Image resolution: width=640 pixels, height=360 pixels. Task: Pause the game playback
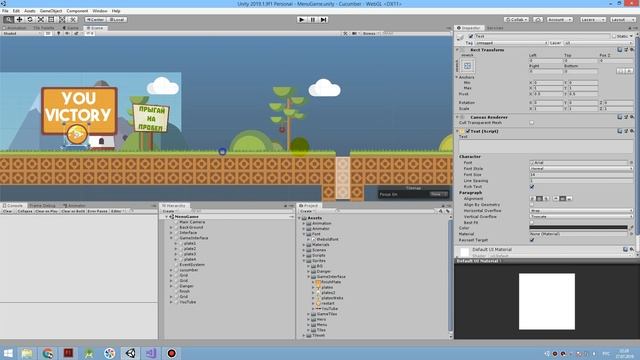tap(313, 20)
